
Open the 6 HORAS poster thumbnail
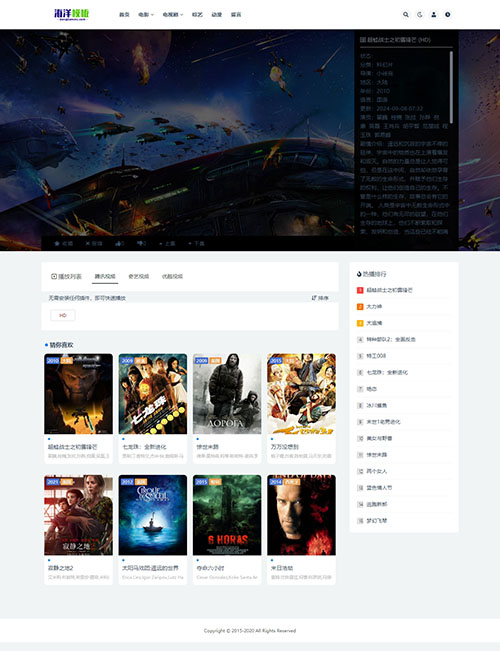(227, 515)
